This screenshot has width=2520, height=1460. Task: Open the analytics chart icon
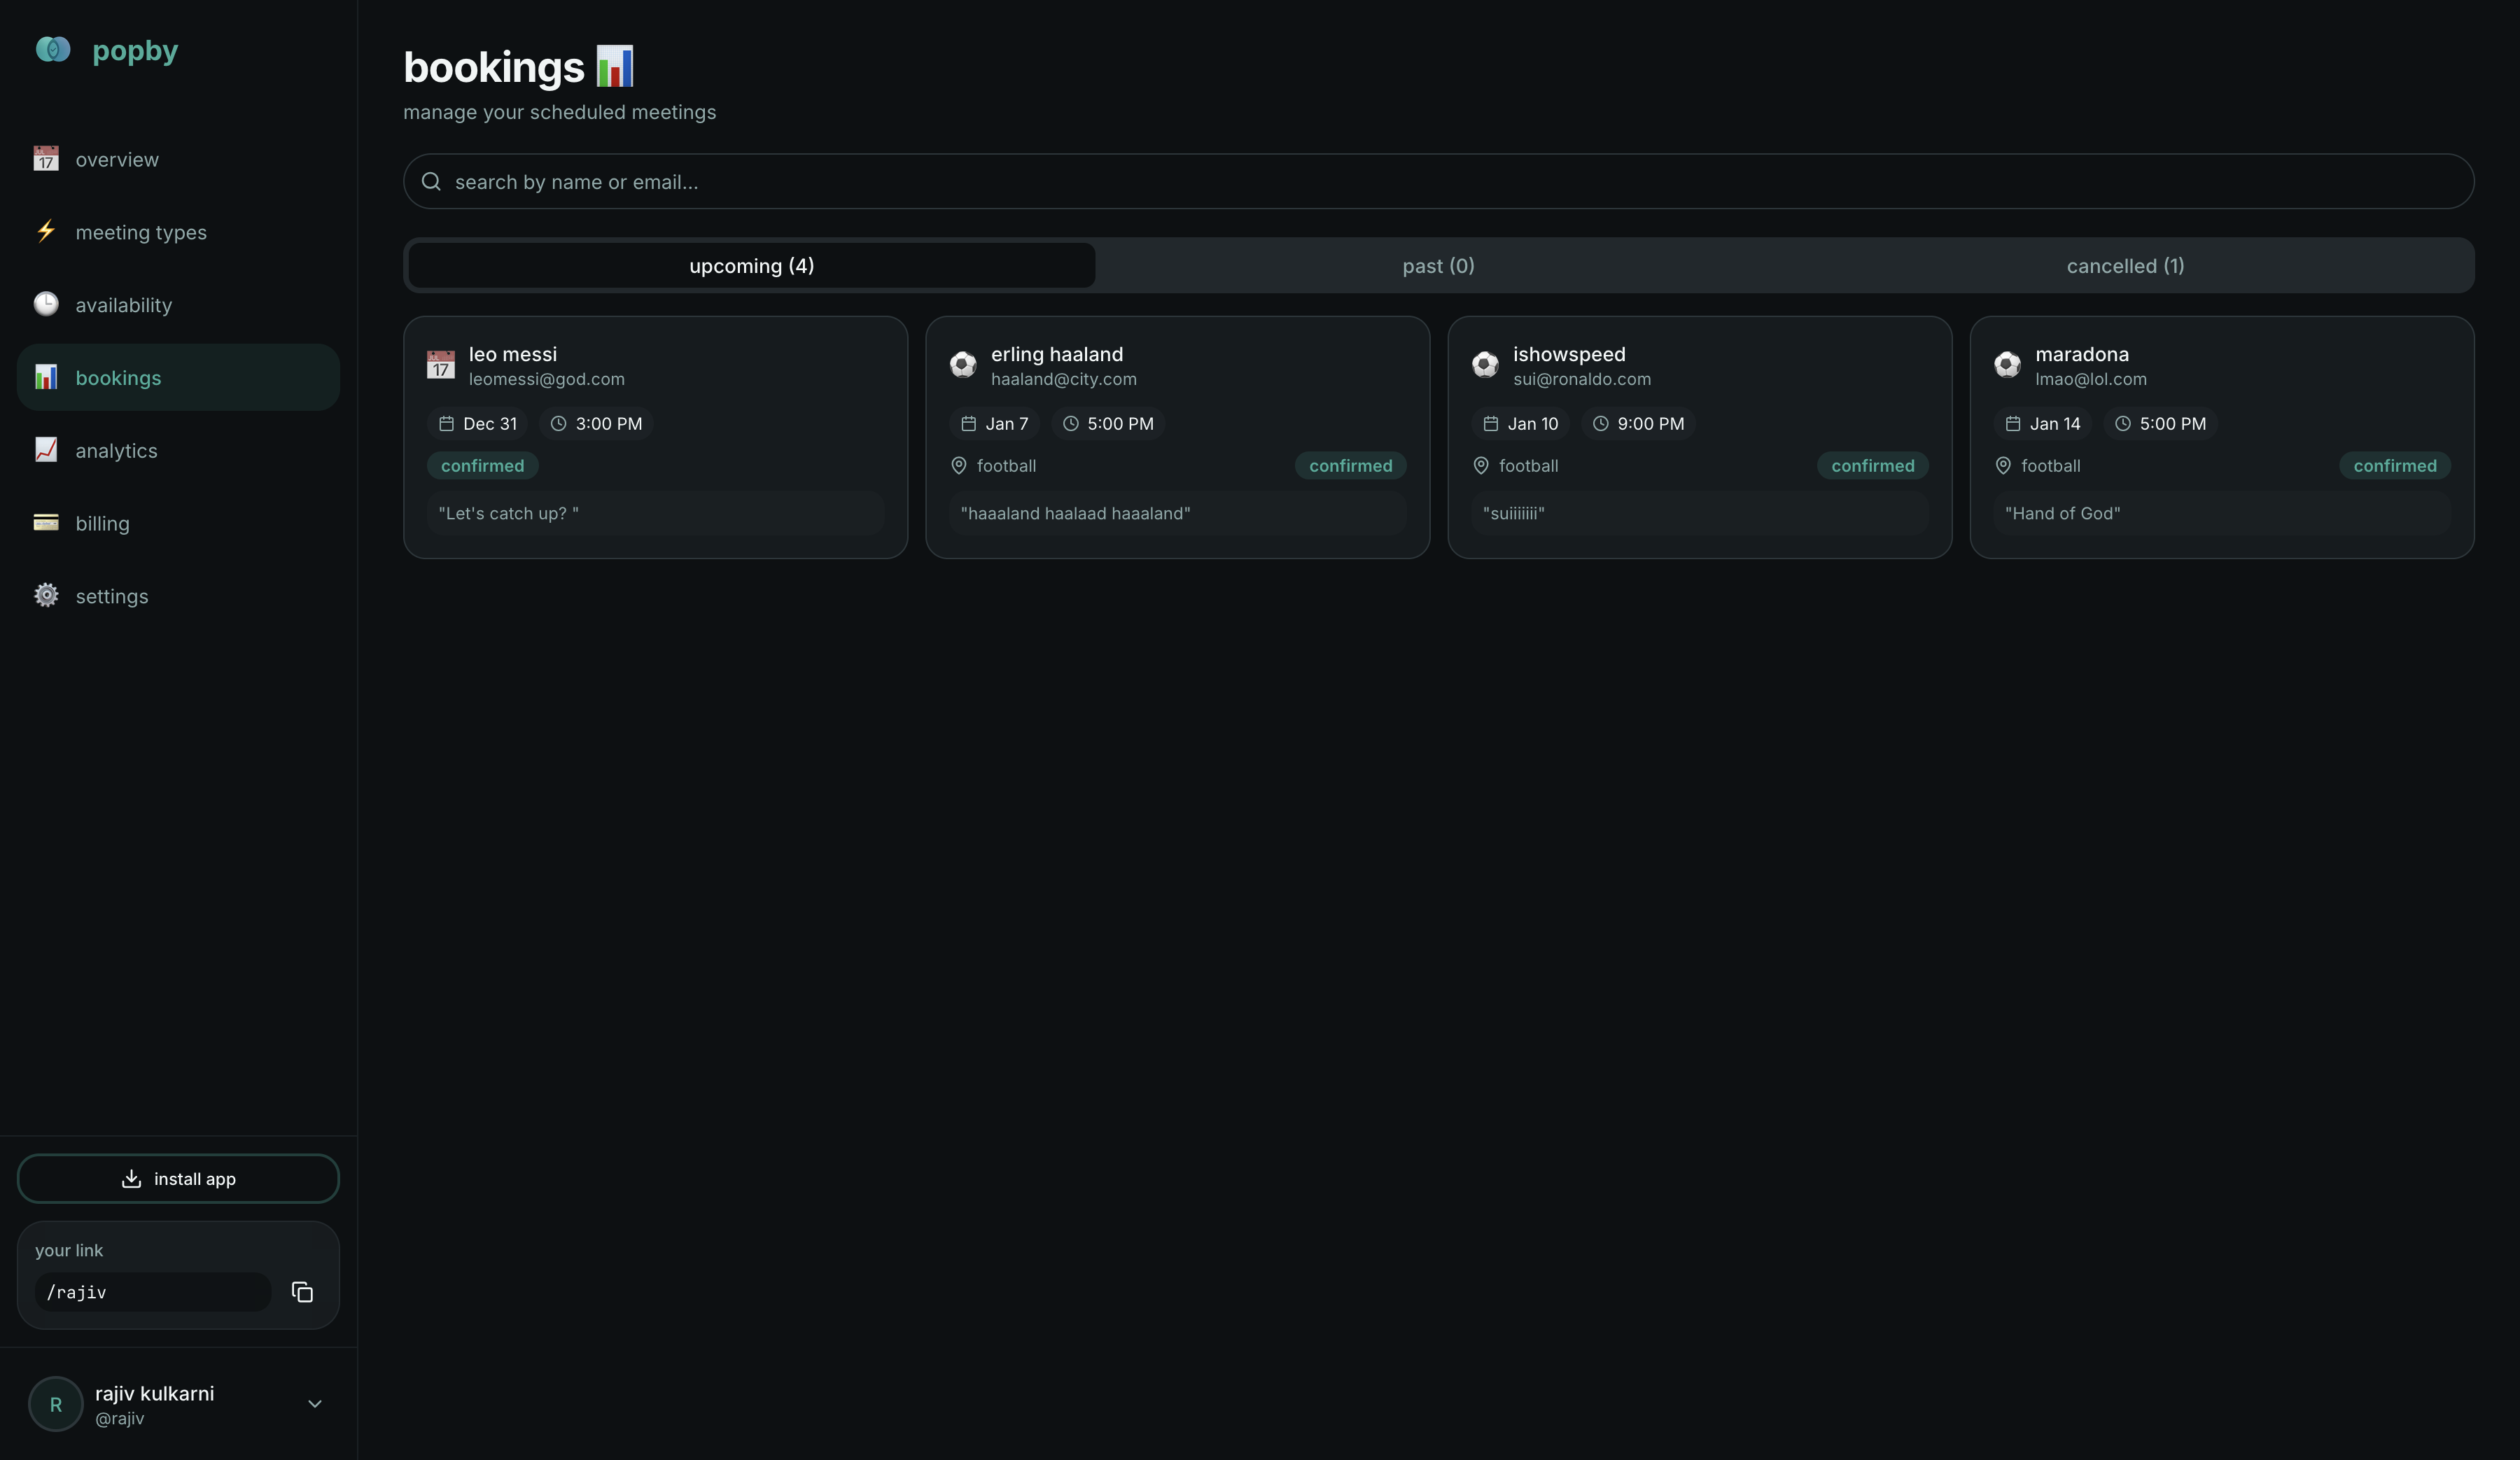pos(46,450)
